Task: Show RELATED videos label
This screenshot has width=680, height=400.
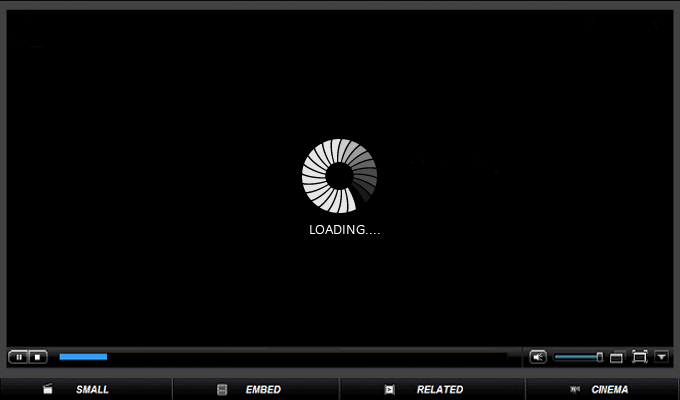Action: (x=440, y=390)
